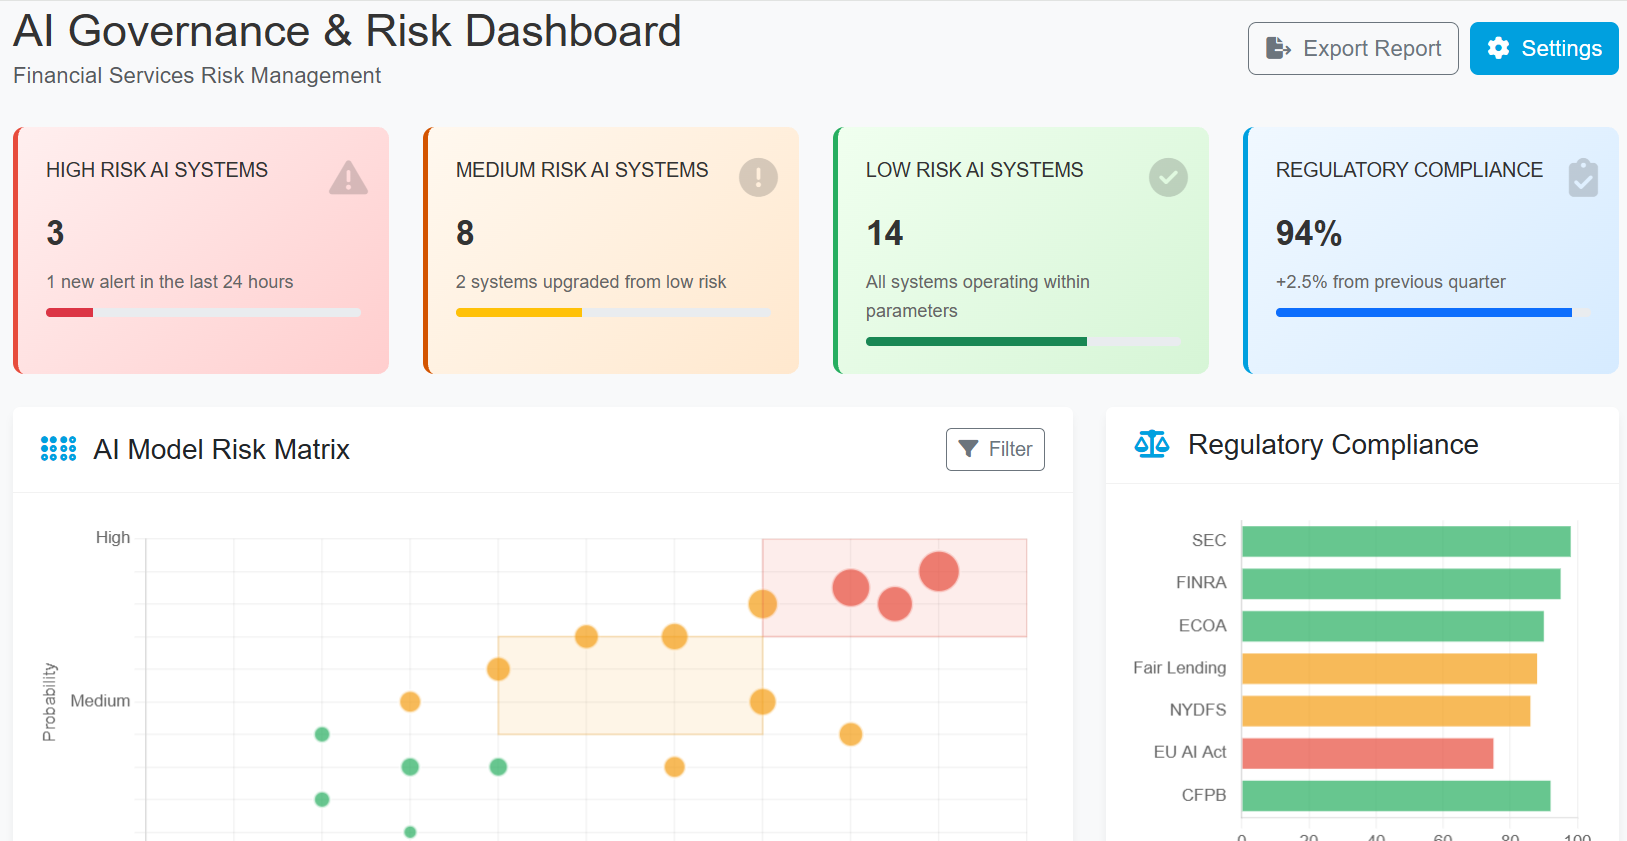
Task: Click the 'AI Governance & Risk Dashboard' heading
Action: point(347,31)
